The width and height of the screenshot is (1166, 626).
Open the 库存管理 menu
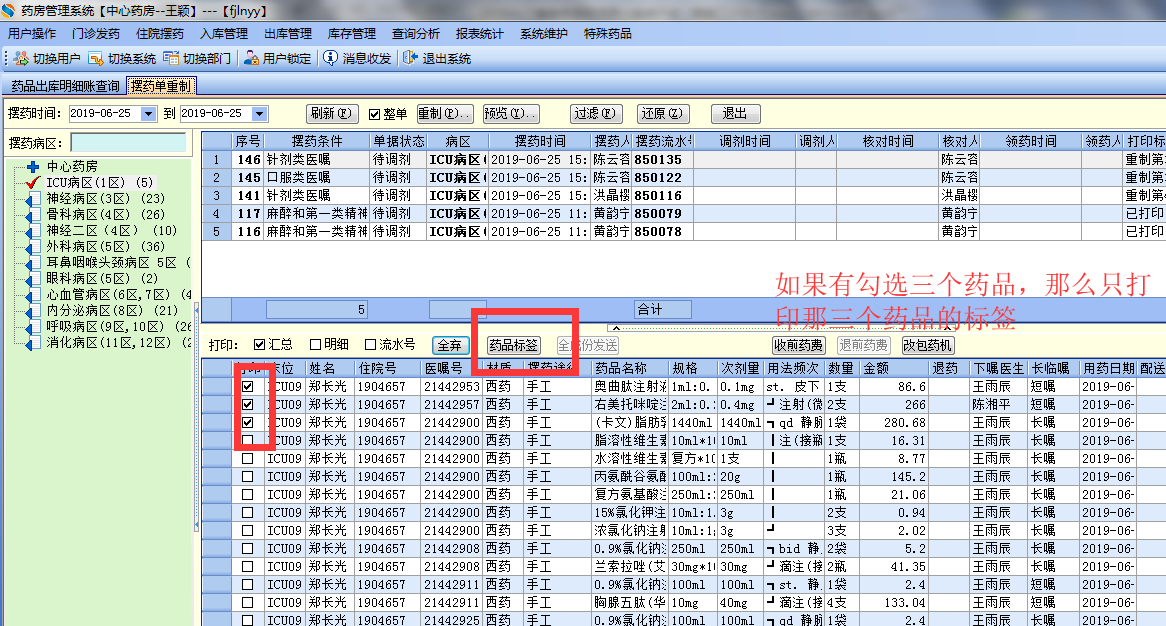click(352, 33)
